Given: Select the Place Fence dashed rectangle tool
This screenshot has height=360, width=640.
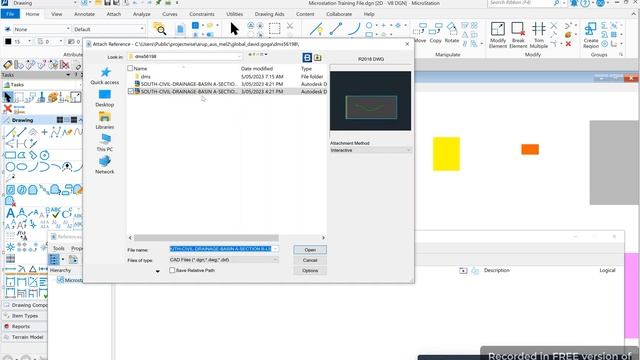Looking at the screenshot, I should 274,29.
